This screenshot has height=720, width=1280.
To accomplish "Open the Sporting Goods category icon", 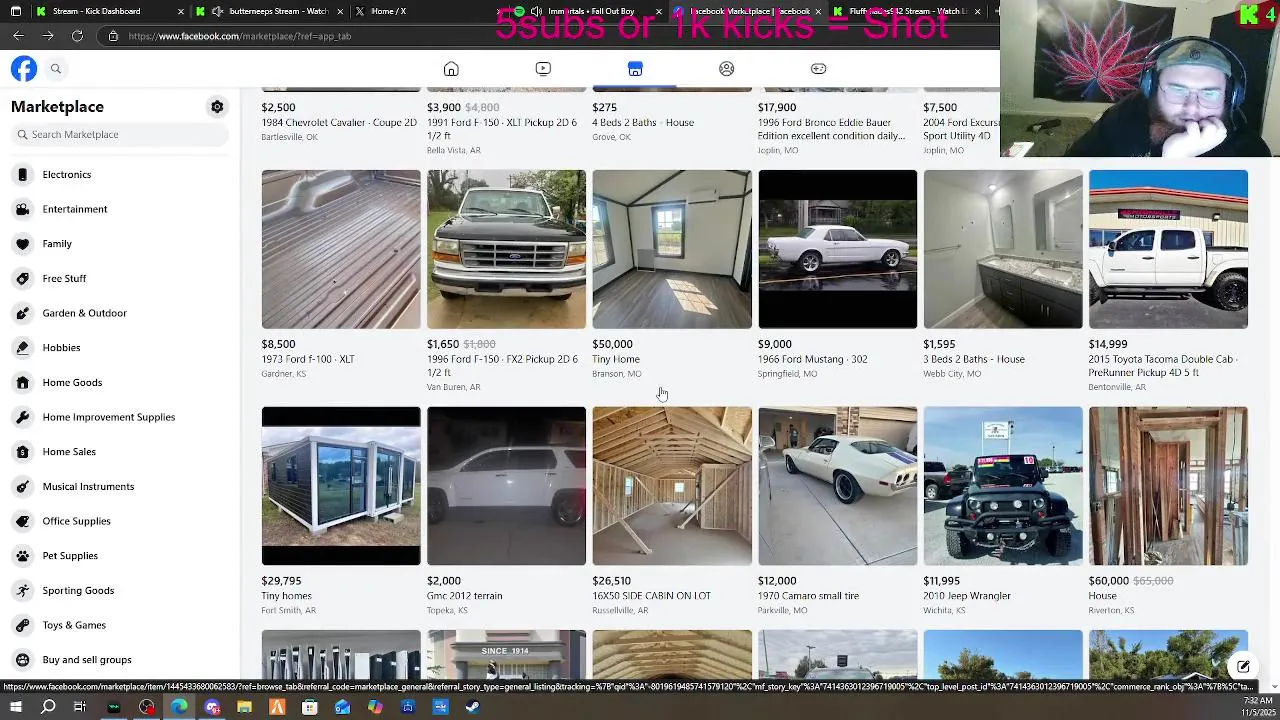I will (22, 590).
